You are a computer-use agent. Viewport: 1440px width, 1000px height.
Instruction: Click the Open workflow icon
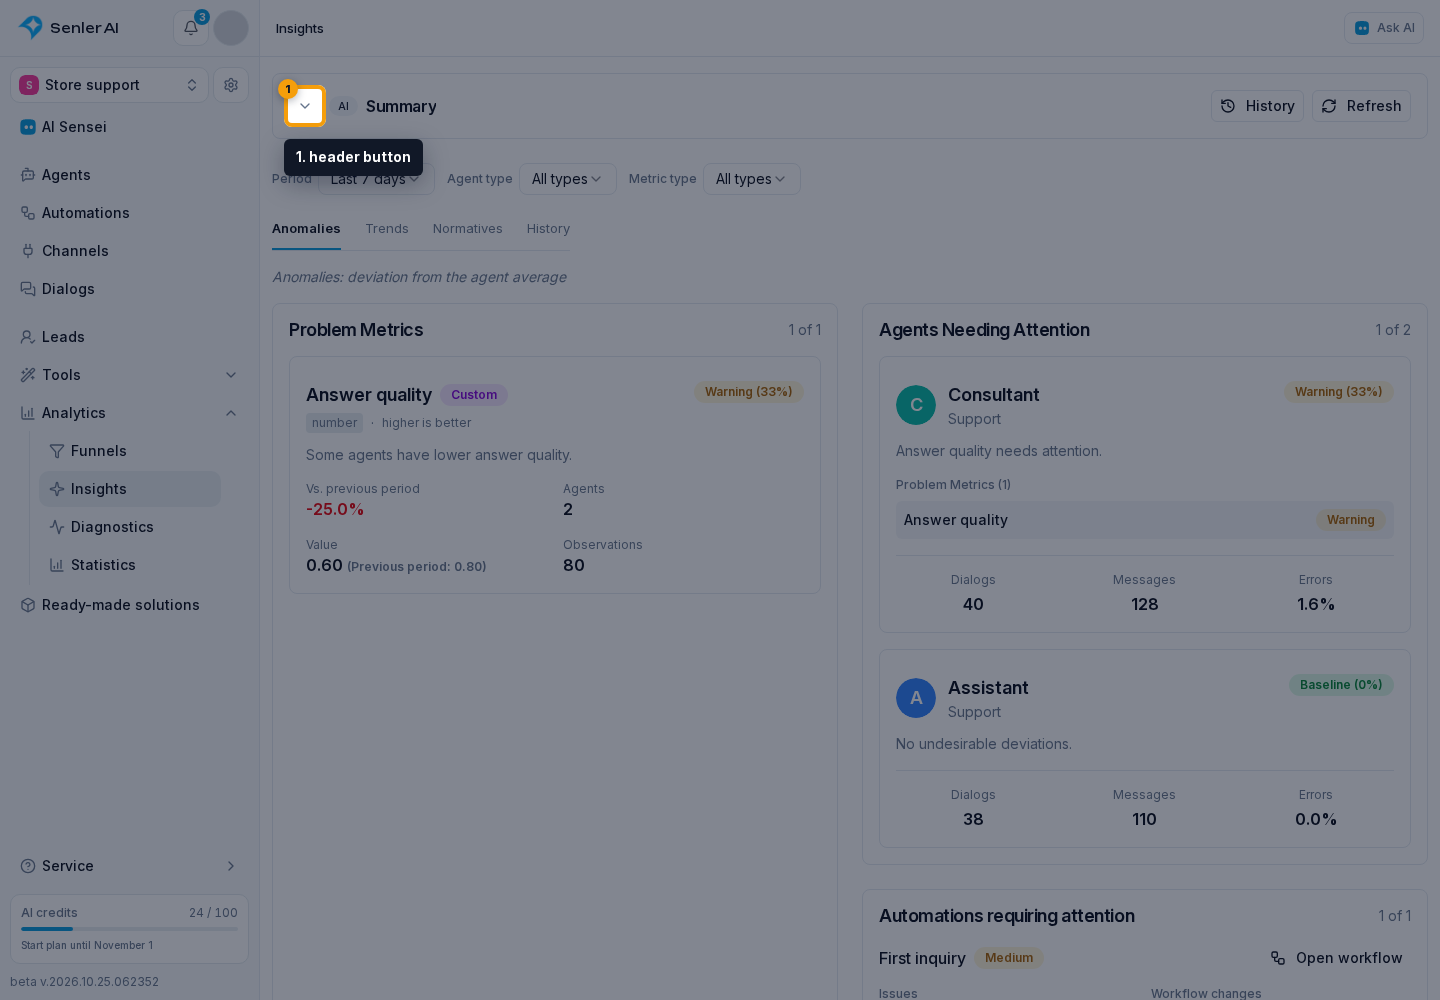tap(1278, 958)
